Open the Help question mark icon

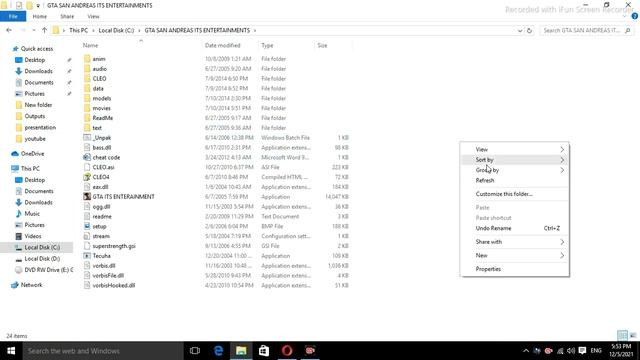coord(634,16)
